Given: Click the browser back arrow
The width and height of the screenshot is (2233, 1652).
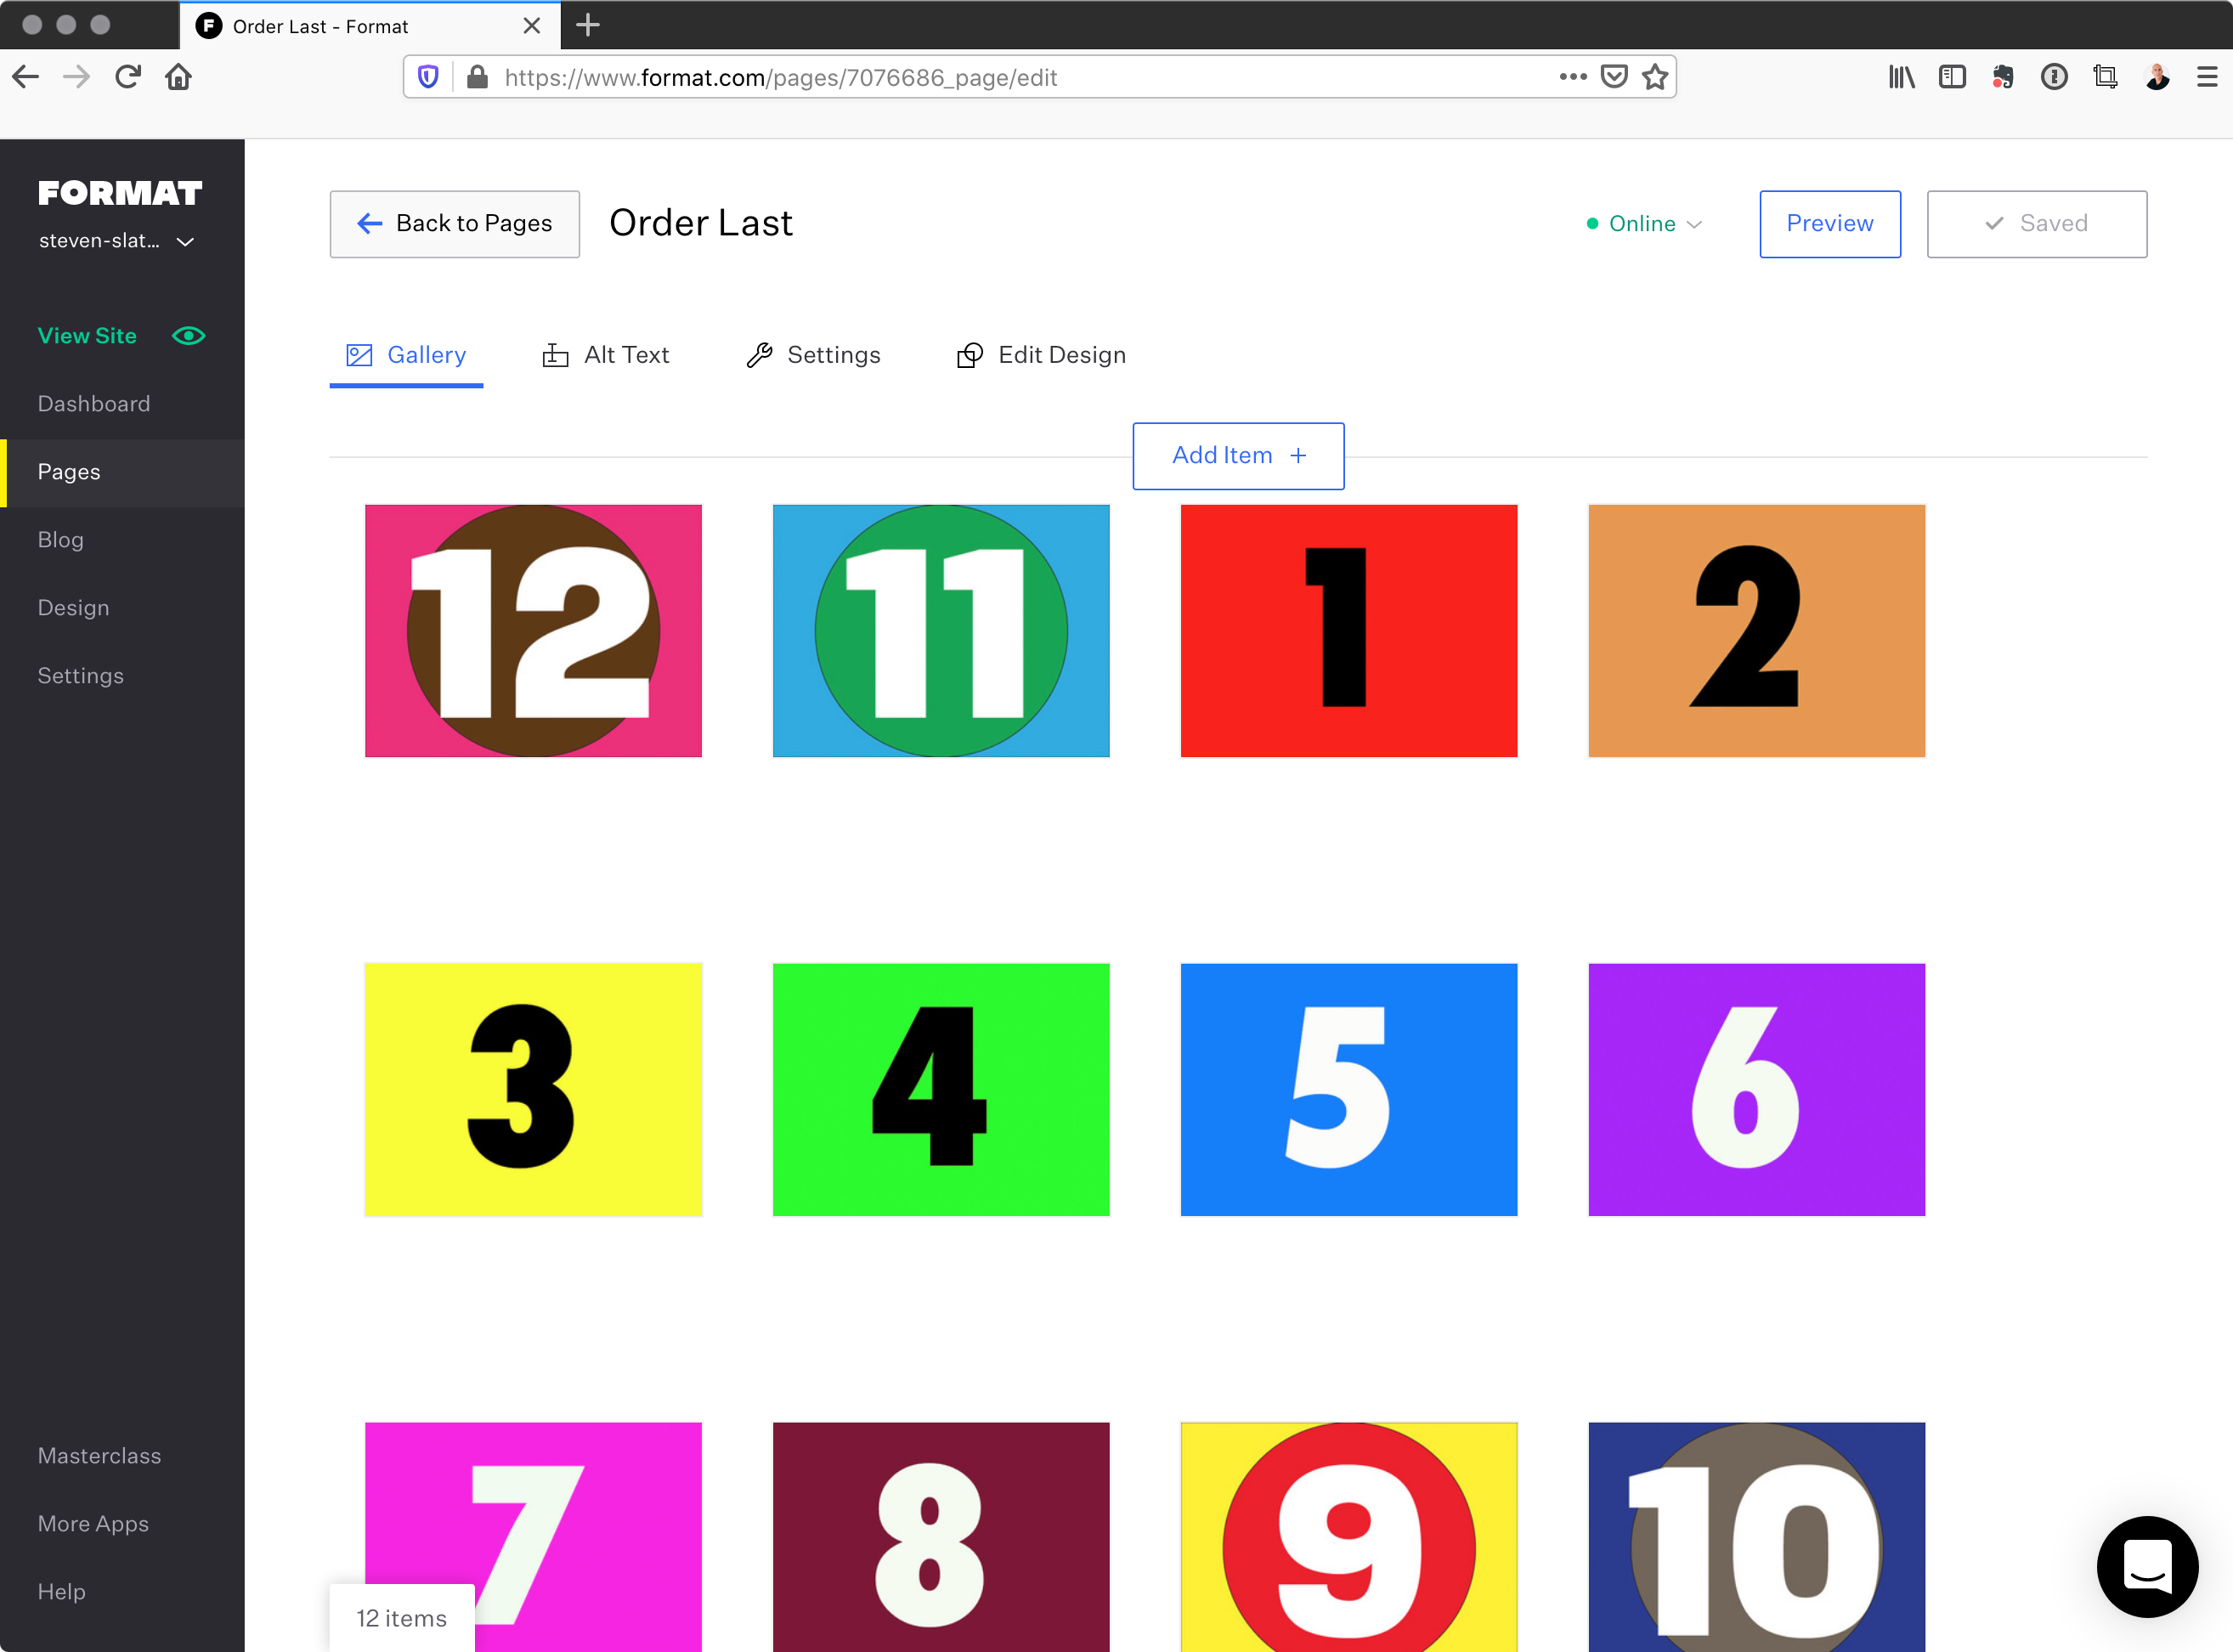Looking at the screenshot, I should (26, 77).
